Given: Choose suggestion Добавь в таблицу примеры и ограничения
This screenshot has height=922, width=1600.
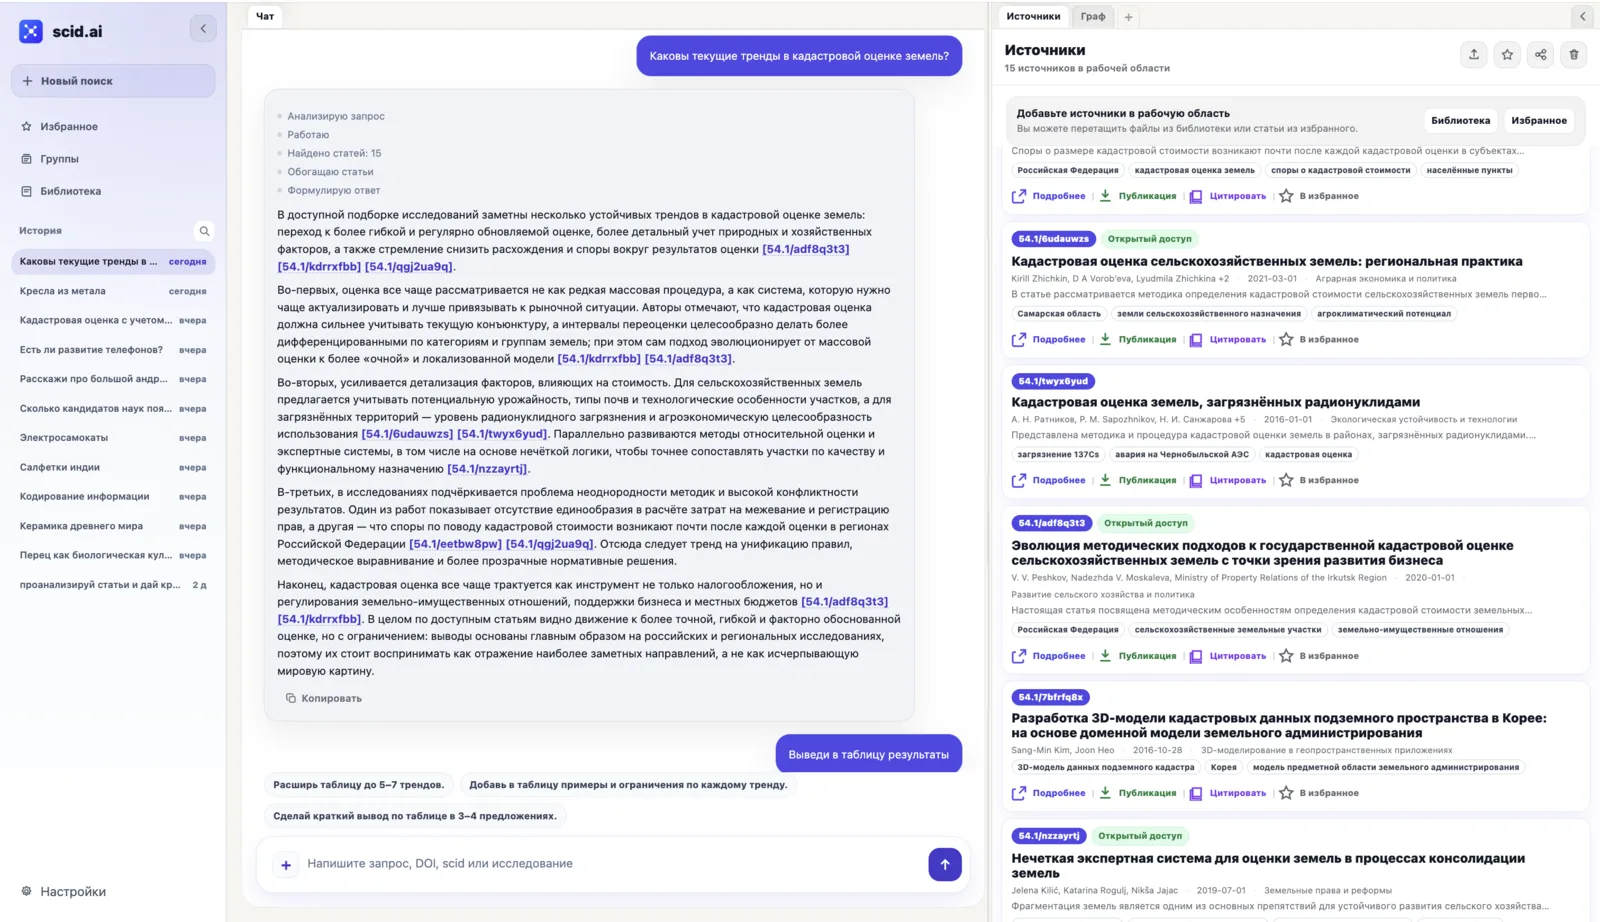Looking at the screenshot, I should (628, 785).
